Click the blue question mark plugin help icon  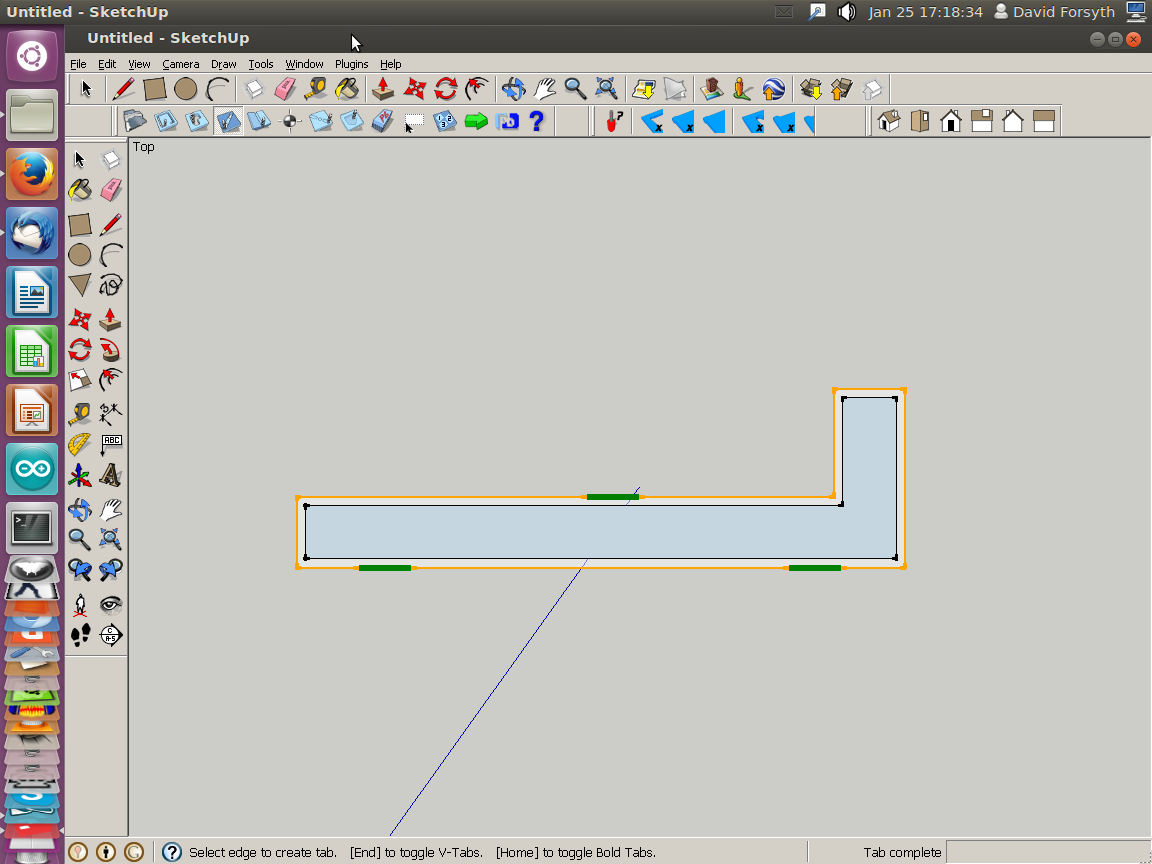536,122
